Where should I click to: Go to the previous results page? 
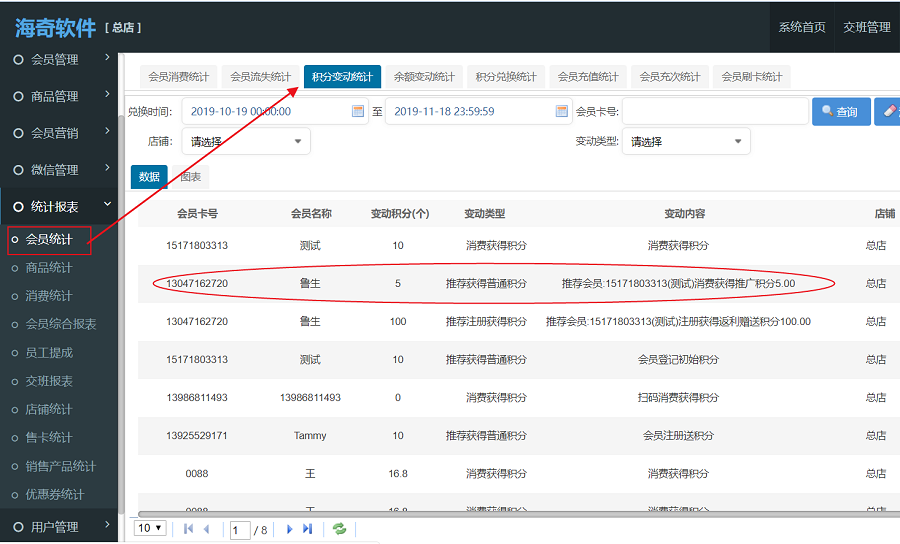207,528
